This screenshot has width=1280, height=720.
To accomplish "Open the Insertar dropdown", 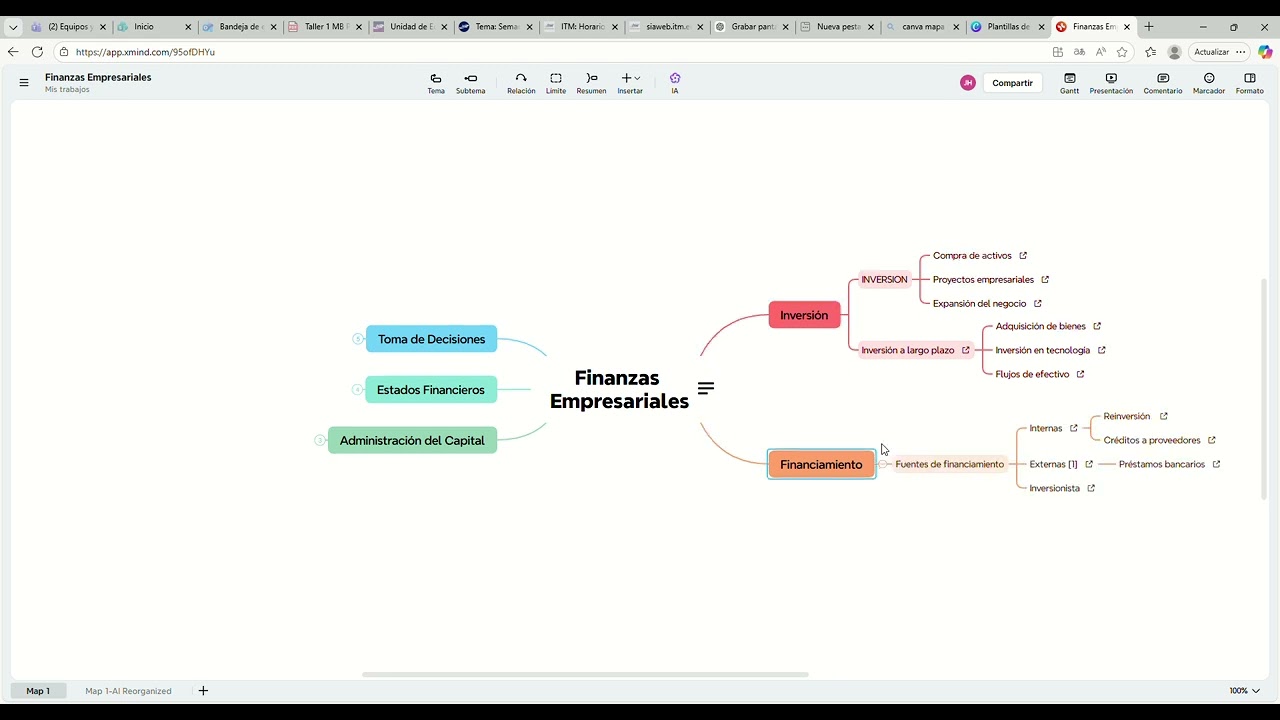I will (630, 83).
